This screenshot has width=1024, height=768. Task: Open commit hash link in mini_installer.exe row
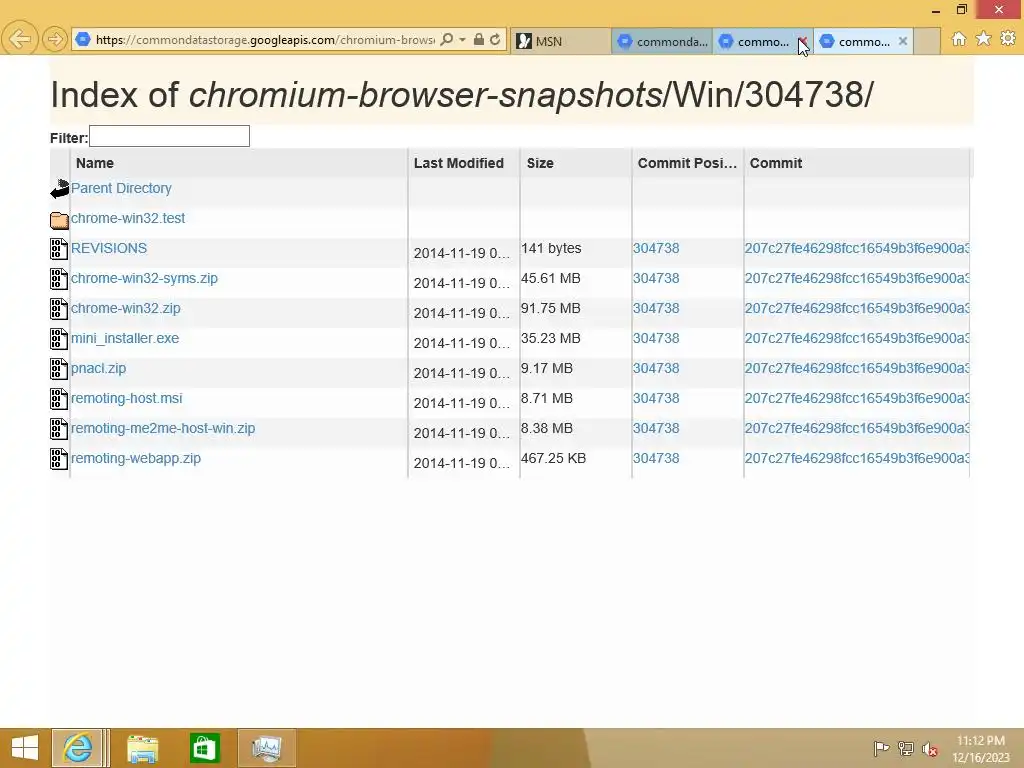pyautogui.click(x=857, y=338)
